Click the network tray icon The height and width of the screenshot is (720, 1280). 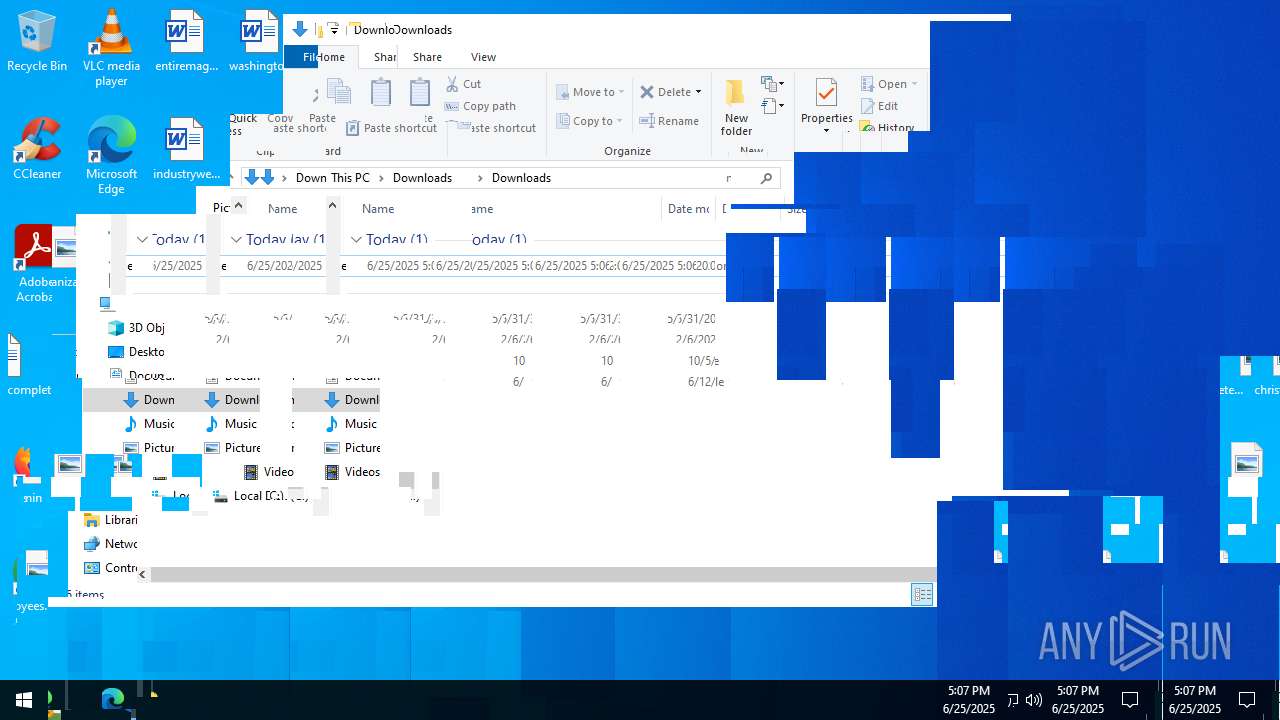1012,700
